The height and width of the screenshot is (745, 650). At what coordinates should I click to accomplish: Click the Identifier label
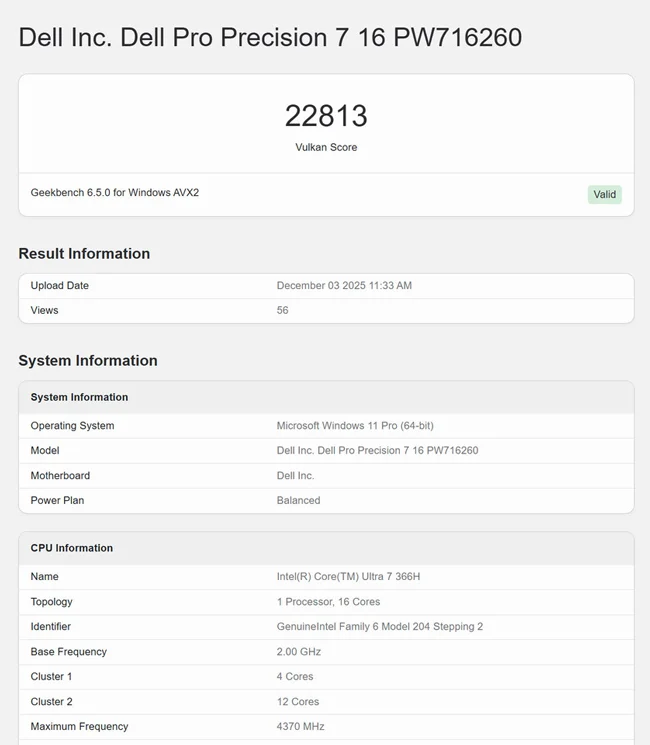pyautogui.click(x=50, y=627)
